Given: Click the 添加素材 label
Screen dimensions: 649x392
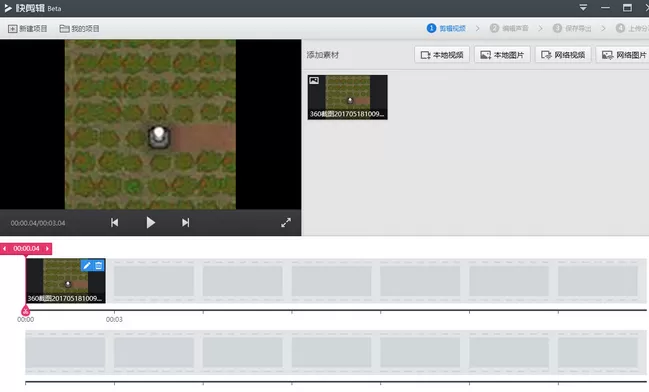Looking at the screenshot, I should pos(323,55).
